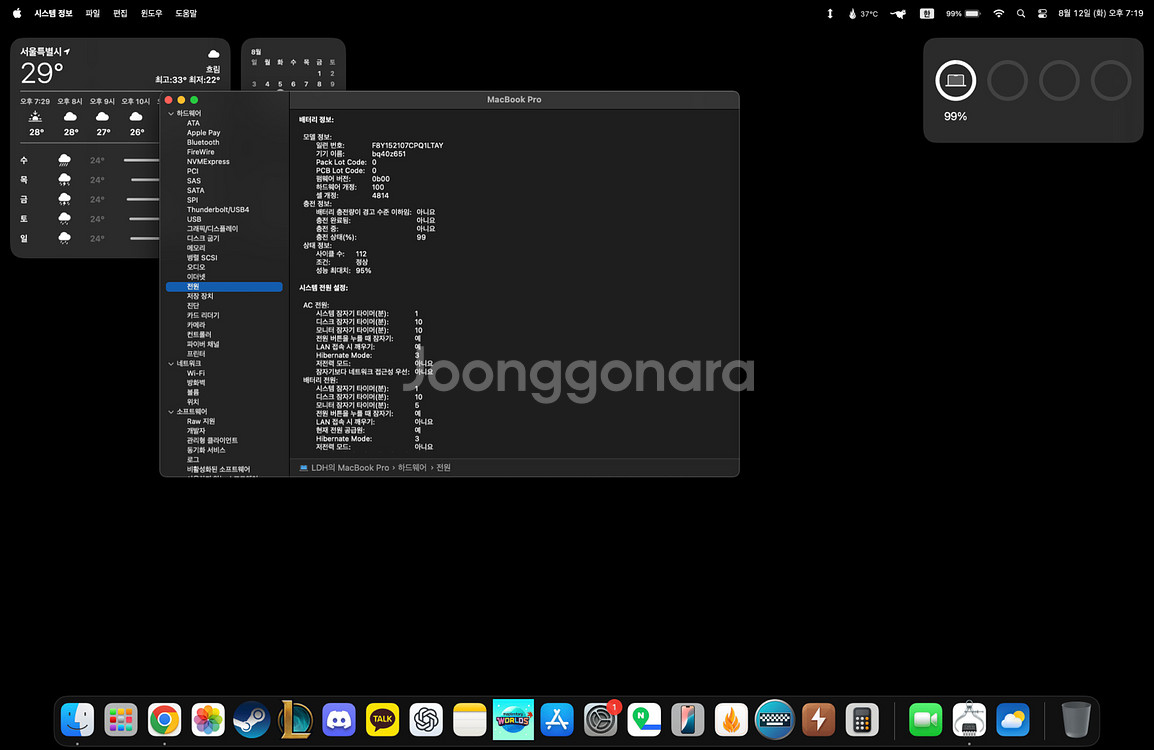Select 카메라 in the sidebar
Viewport: 1154px width, 750px height.
(196, 325)
